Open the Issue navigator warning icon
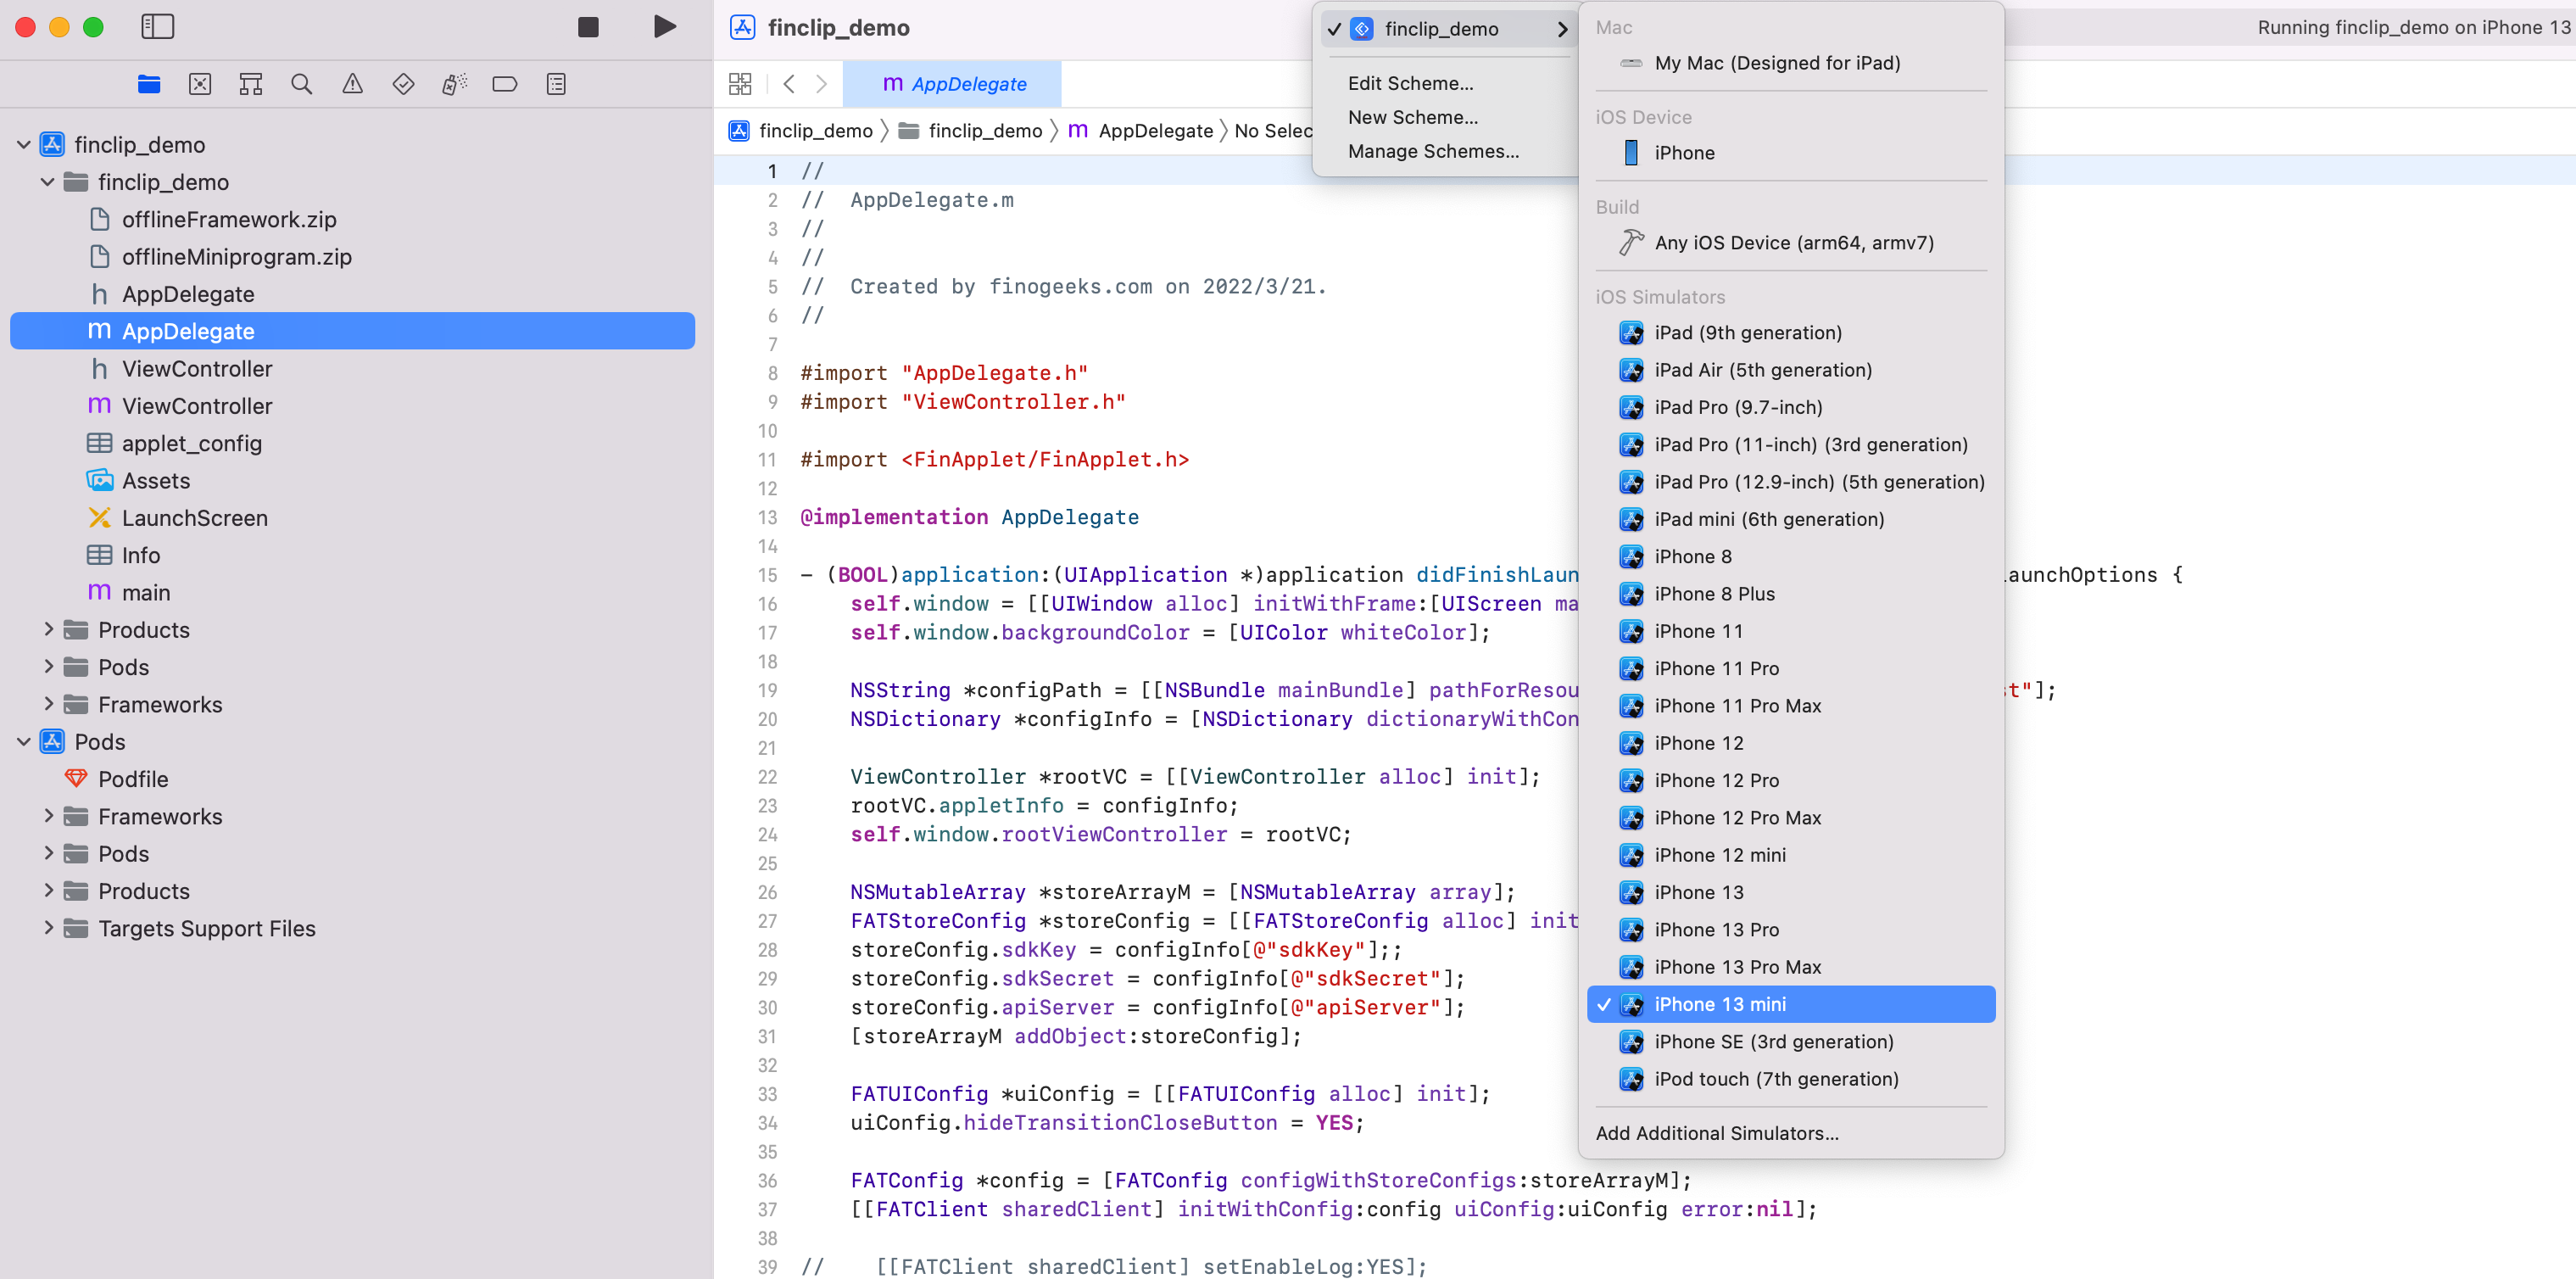Viewport: 2576px width, 1279px height. [352, 84]
